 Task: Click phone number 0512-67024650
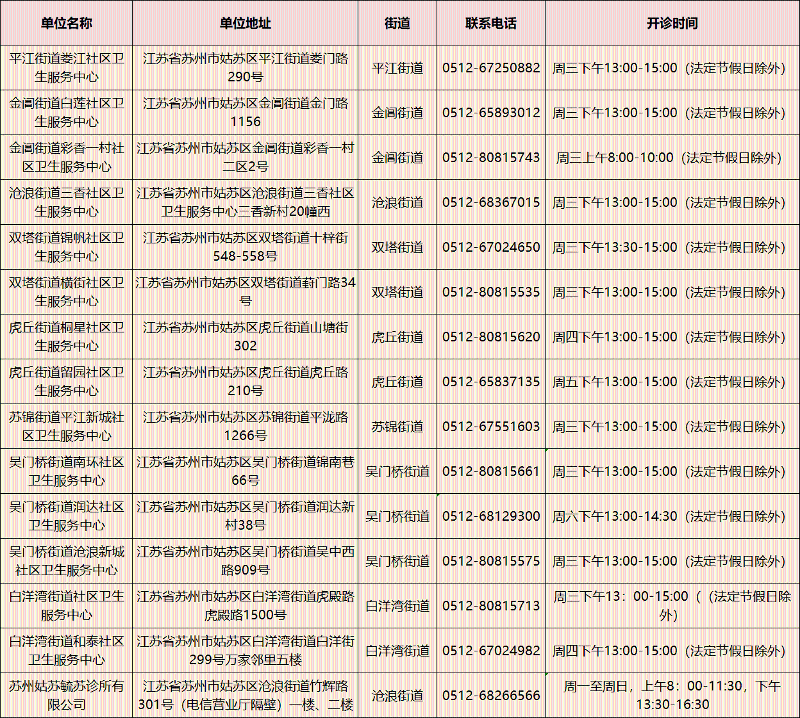(491, 247)
